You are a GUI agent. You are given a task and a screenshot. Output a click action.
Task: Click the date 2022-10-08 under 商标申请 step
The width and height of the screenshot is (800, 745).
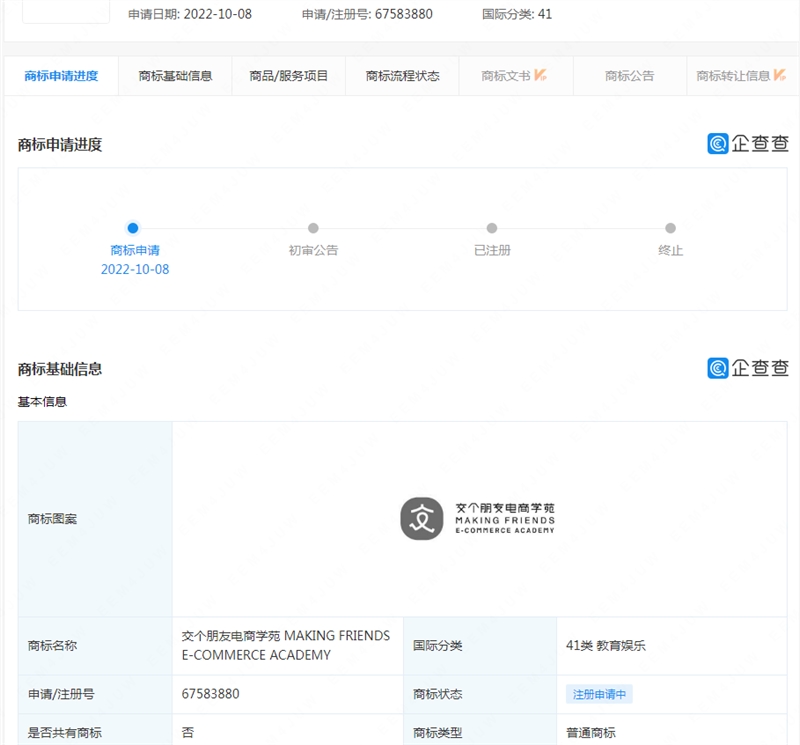[x=135, y=269]
